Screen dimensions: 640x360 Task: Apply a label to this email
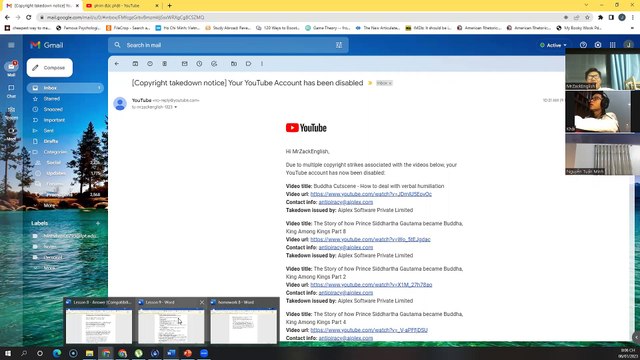click(x=249, y=64)
